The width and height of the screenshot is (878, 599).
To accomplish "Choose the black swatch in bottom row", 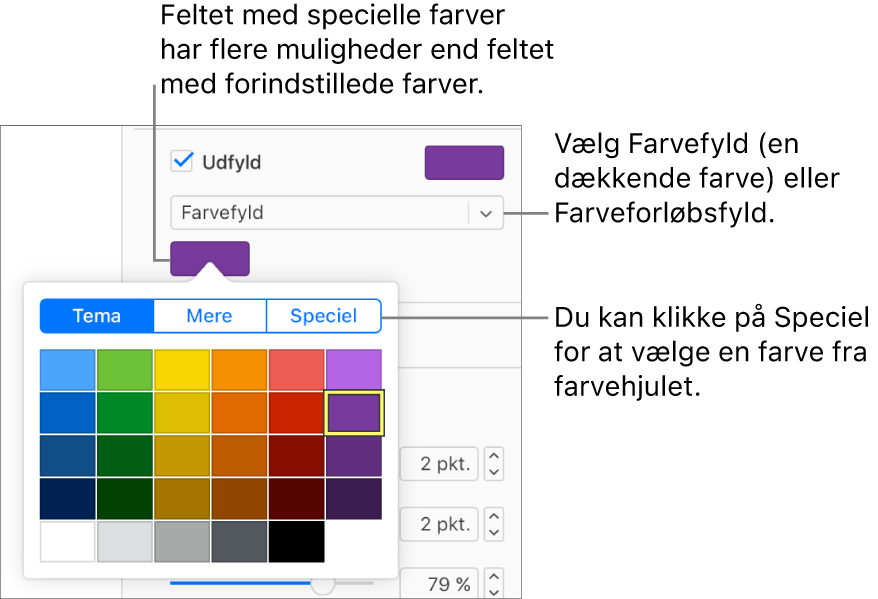I will coord(296,541).
